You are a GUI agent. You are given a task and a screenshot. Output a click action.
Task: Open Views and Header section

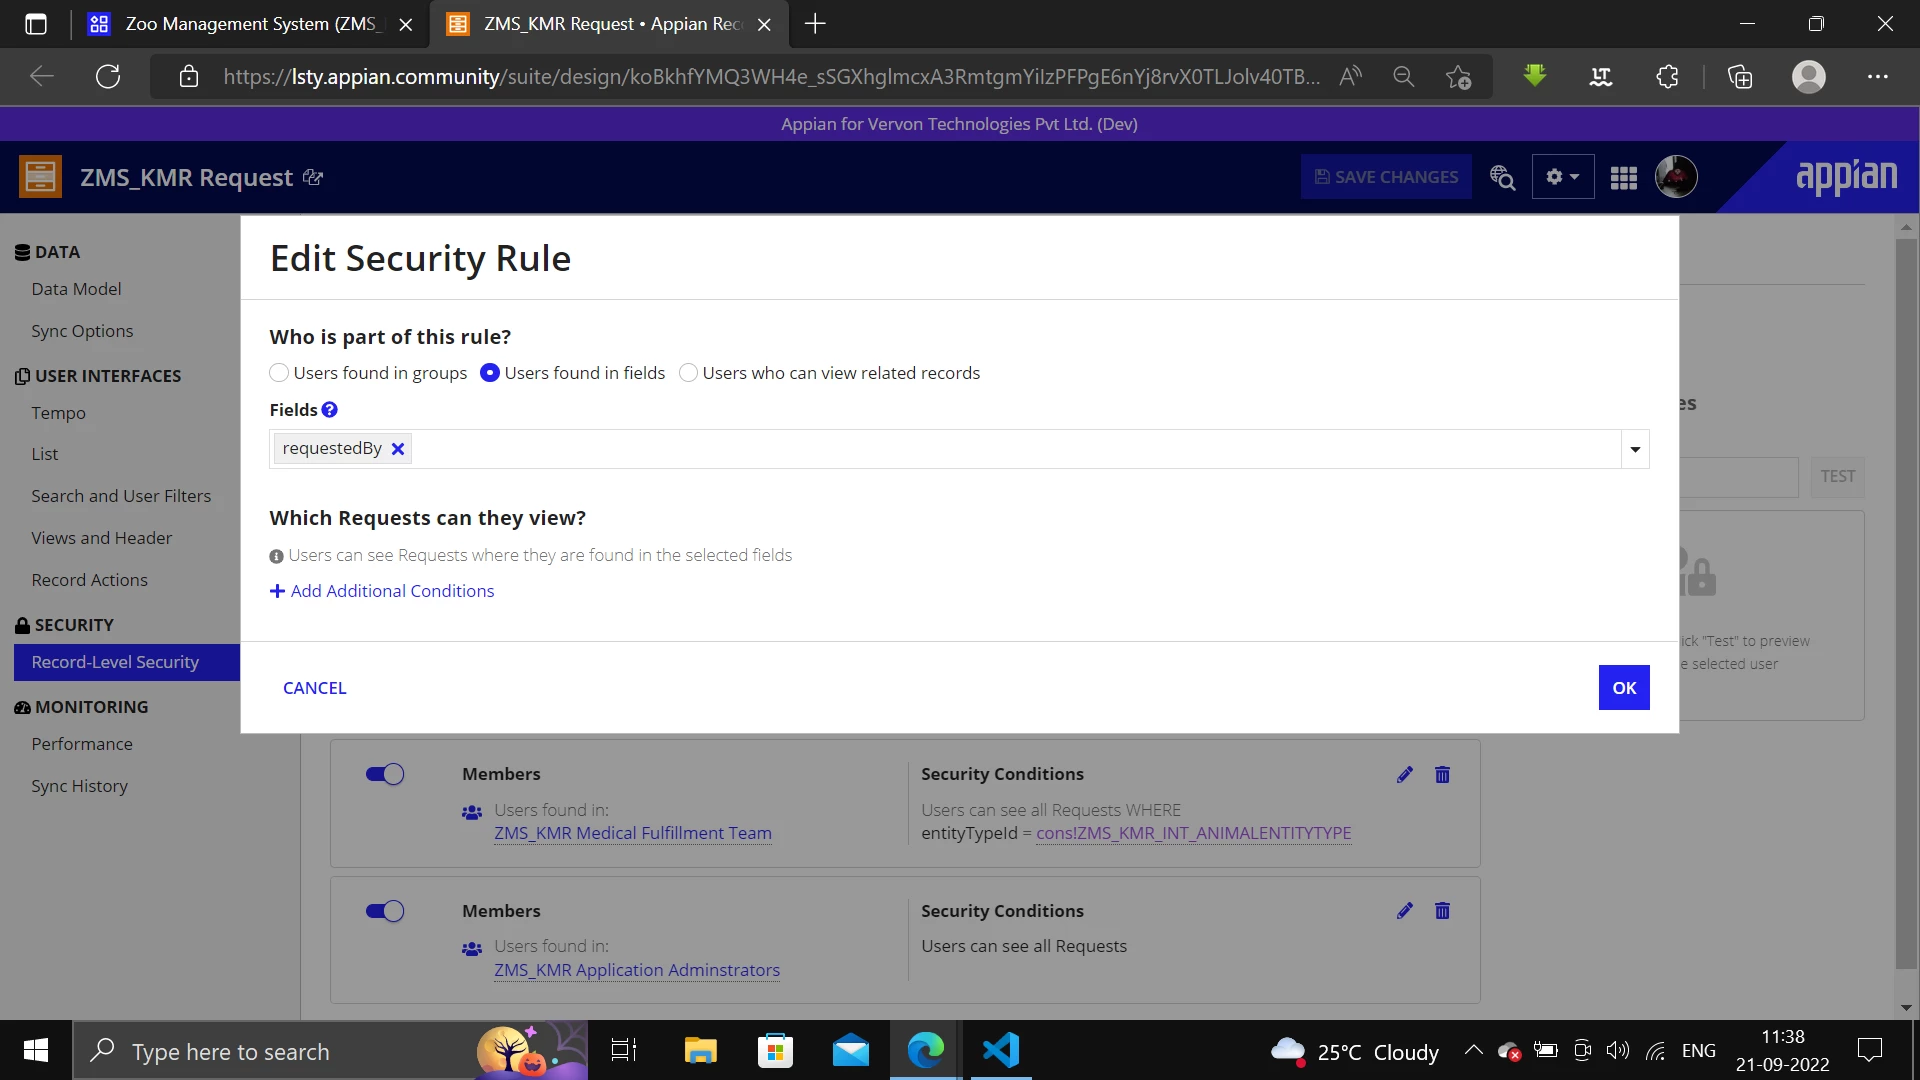pos(101,538)
